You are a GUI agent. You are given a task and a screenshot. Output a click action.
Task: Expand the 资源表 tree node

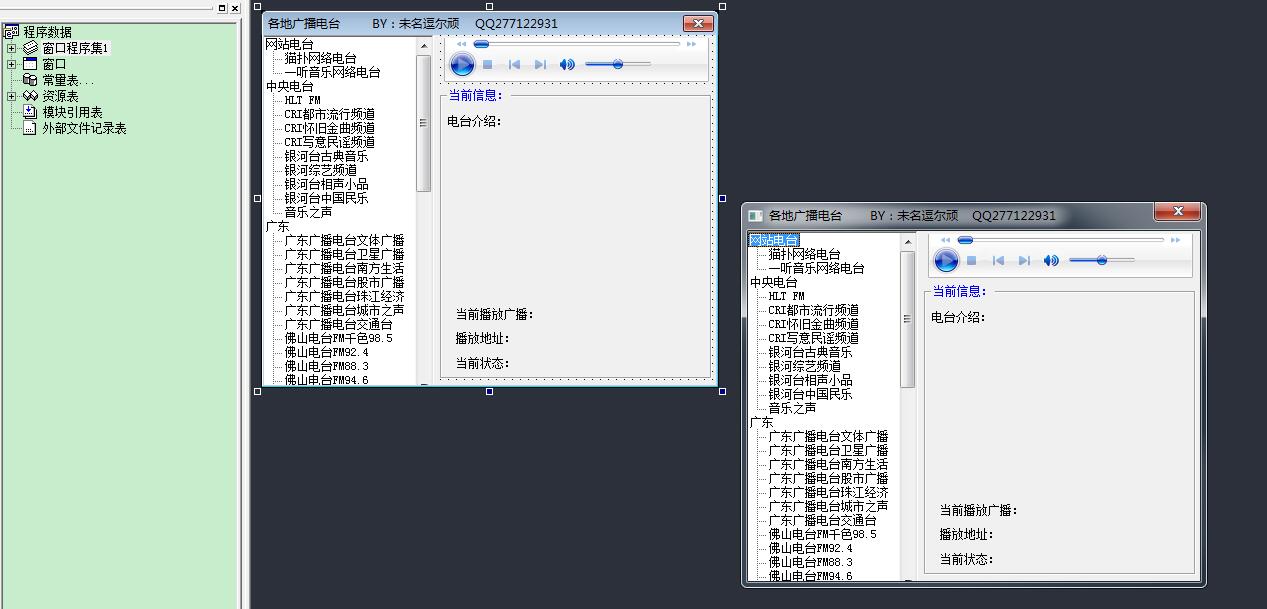tap(11, 96)
